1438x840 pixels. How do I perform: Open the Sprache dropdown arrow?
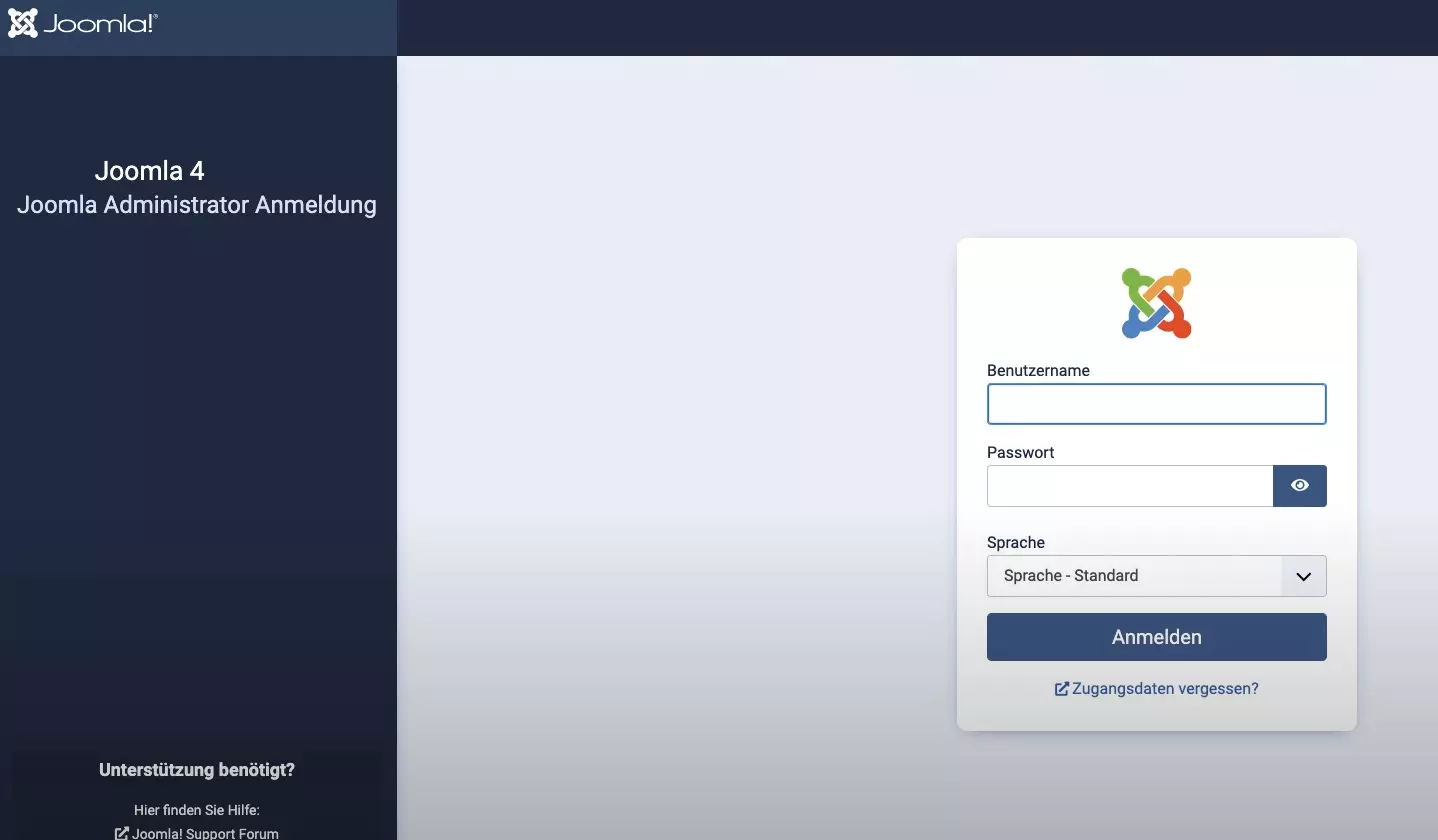tap(1303, 576)
